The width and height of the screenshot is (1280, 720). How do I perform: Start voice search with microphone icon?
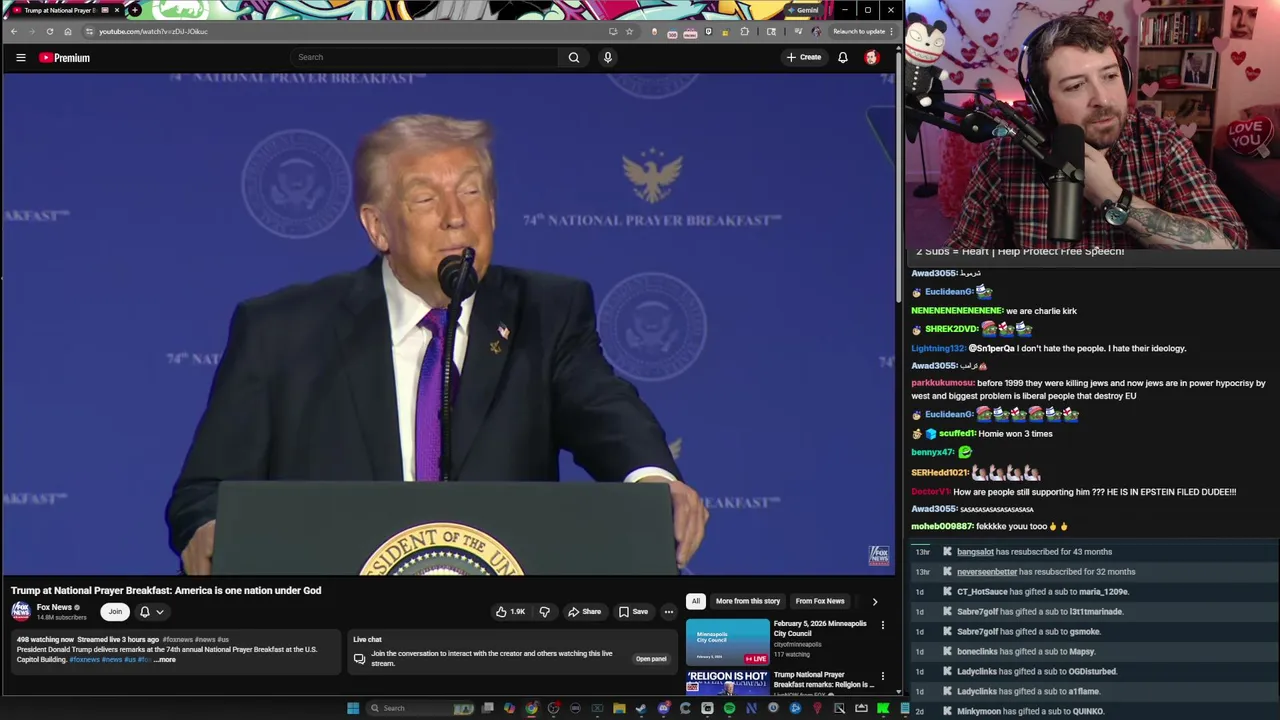607,57
